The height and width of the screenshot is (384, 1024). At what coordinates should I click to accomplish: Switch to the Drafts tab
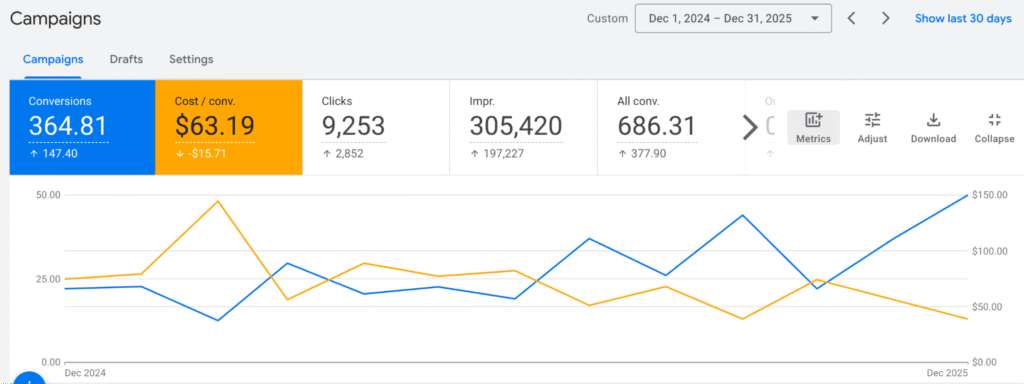tap(126, 59)
